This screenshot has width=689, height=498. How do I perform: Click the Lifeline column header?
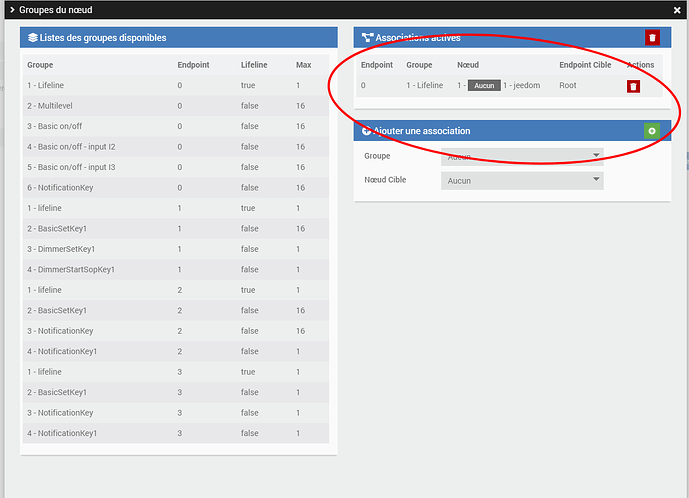pyautogui.click(x=254, y=65)
